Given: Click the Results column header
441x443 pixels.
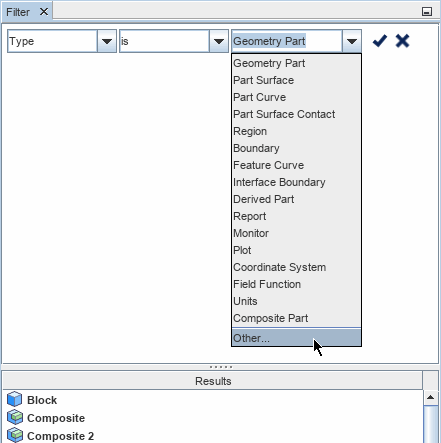Looking at the screenshot, I should tap(213, 381).
